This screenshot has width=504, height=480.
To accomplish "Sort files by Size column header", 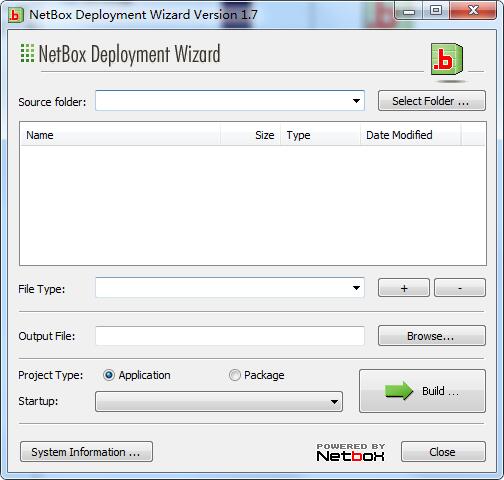I will coord(250,135).
